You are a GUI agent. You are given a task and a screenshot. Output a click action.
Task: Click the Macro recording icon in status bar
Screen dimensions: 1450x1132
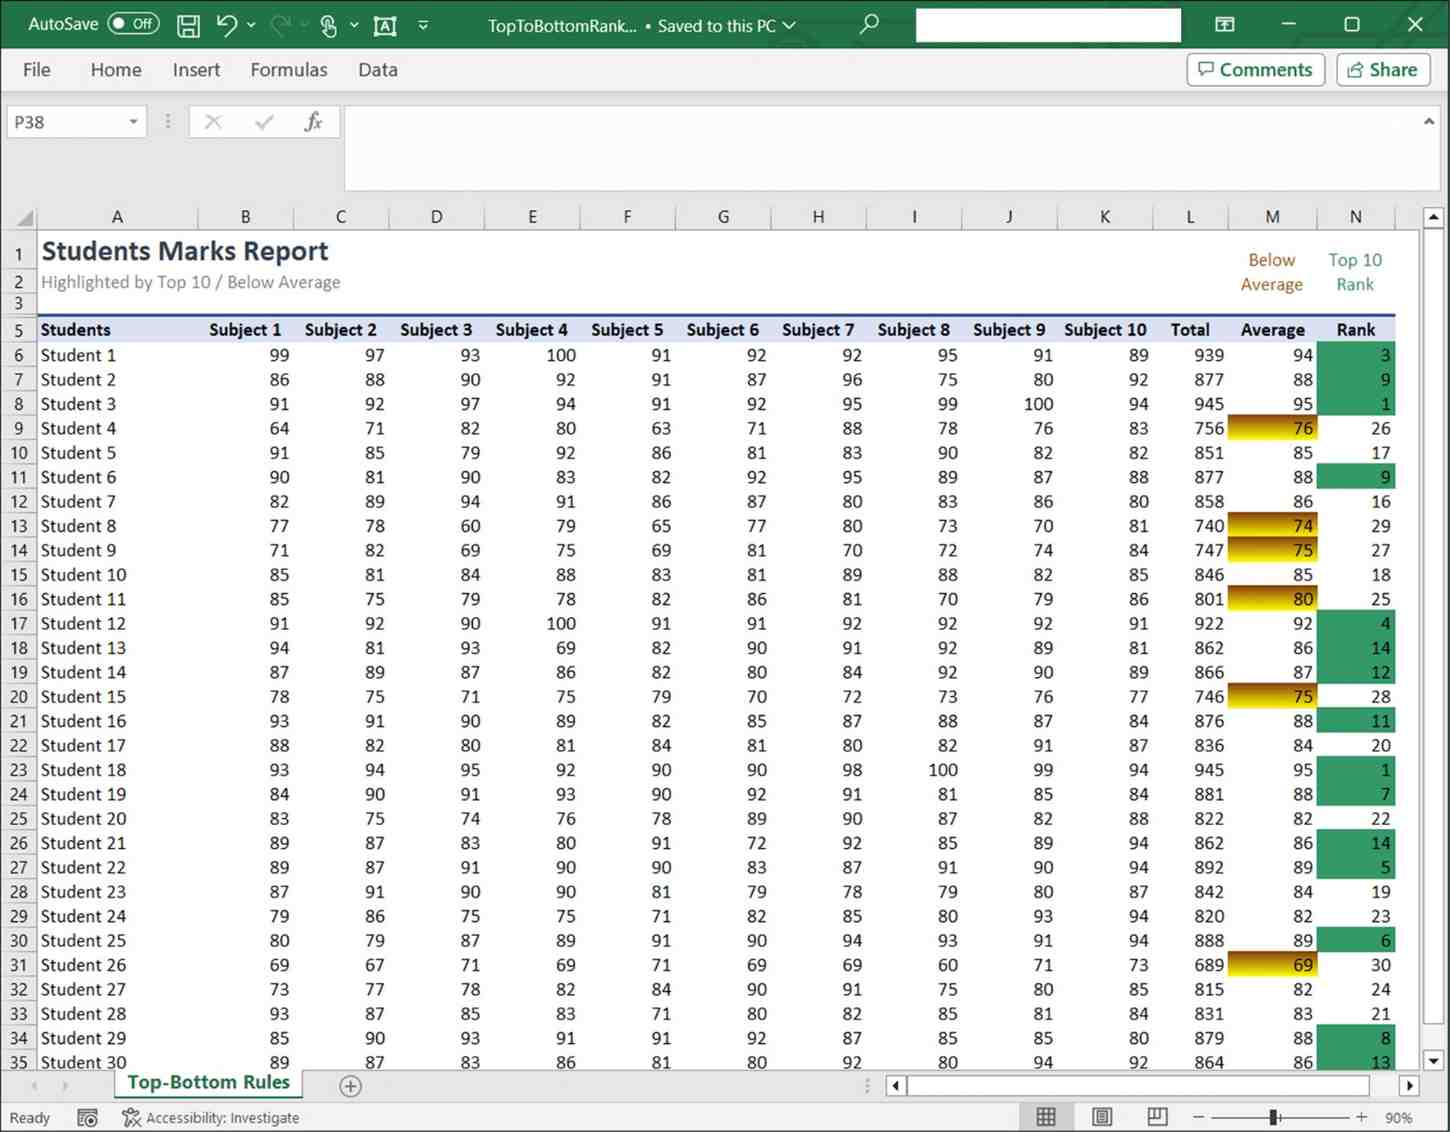pyautogui.click(x=87, y=1117)
